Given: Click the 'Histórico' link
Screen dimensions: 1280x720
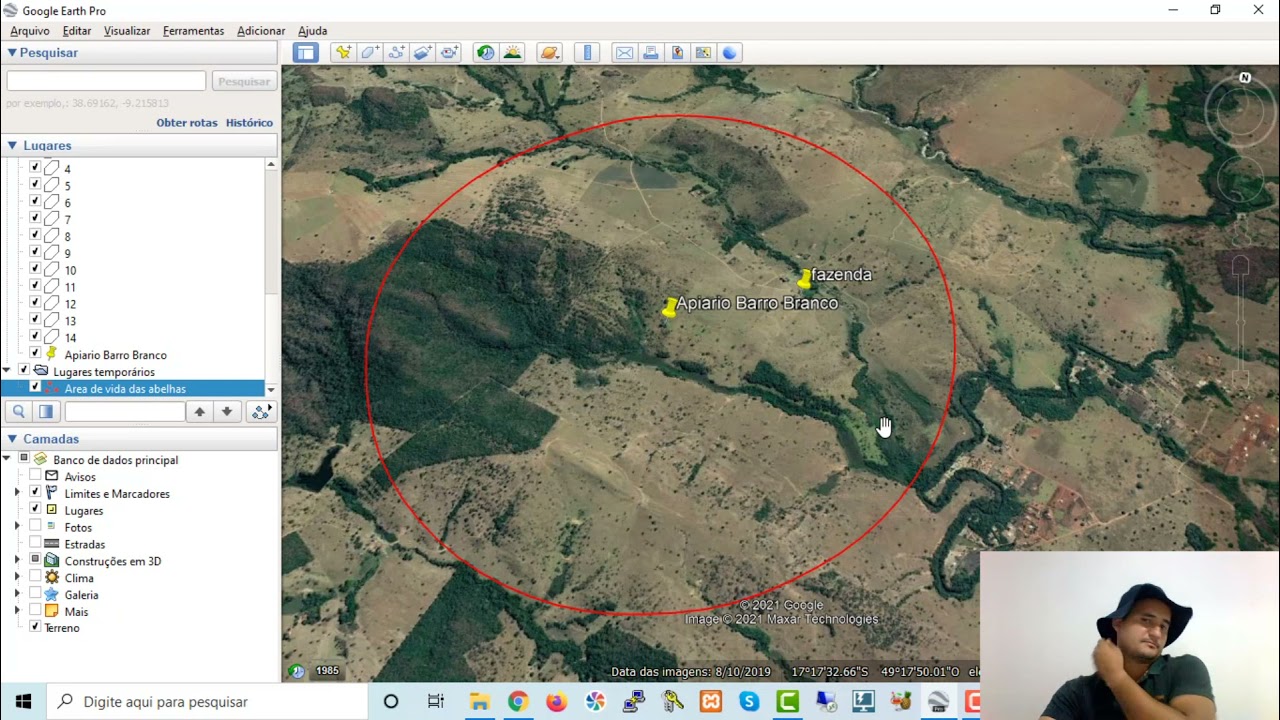Looking at the screenshot, I should click(x=249, y=123).
